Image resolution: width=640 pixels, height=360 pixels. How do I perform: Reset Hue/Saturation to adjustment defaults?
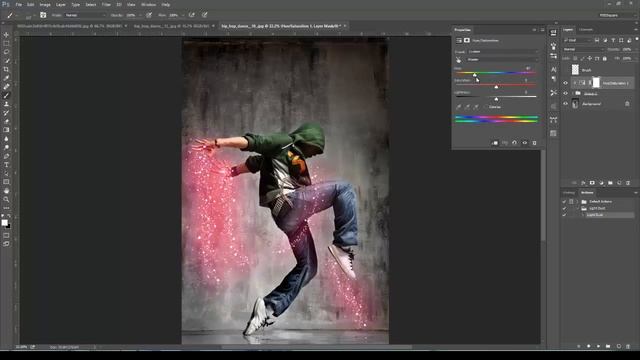[514, 143]
